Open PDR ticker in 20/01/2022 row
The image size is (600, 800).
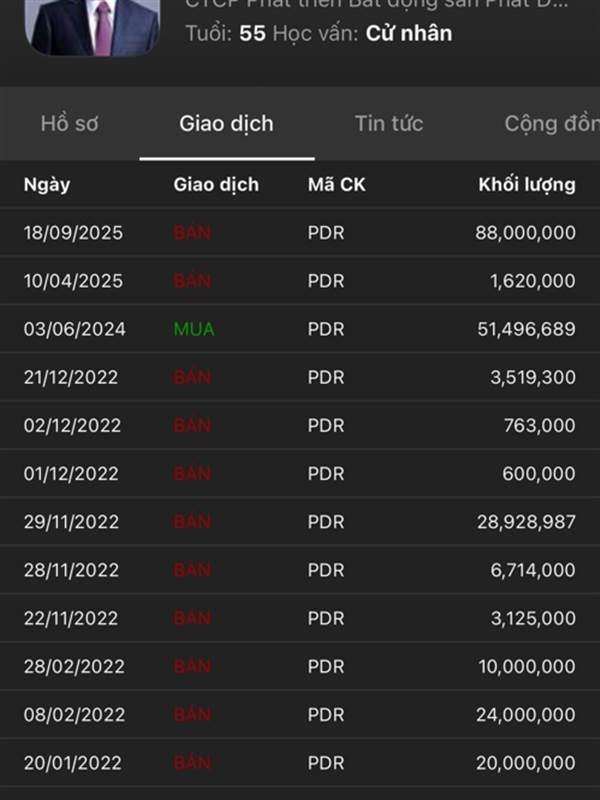tap(326, 763)
